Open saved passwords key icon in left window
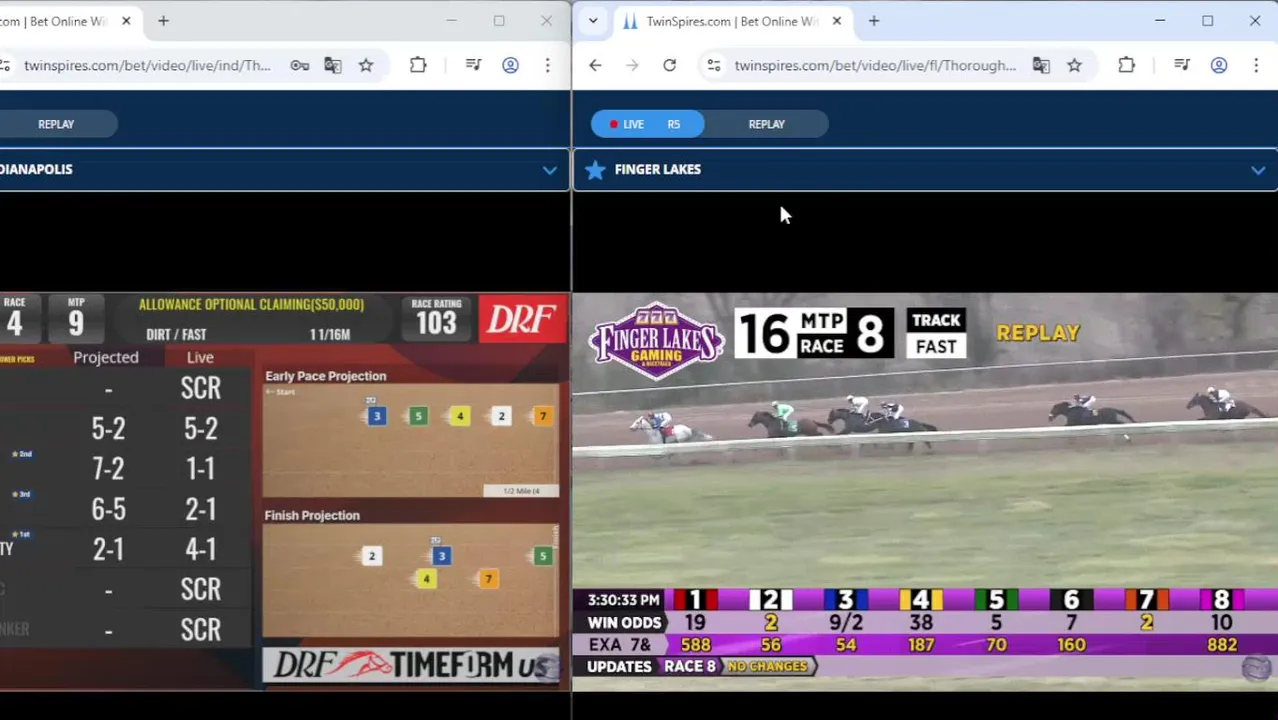The image size is (1278, 720). [299, 65]
